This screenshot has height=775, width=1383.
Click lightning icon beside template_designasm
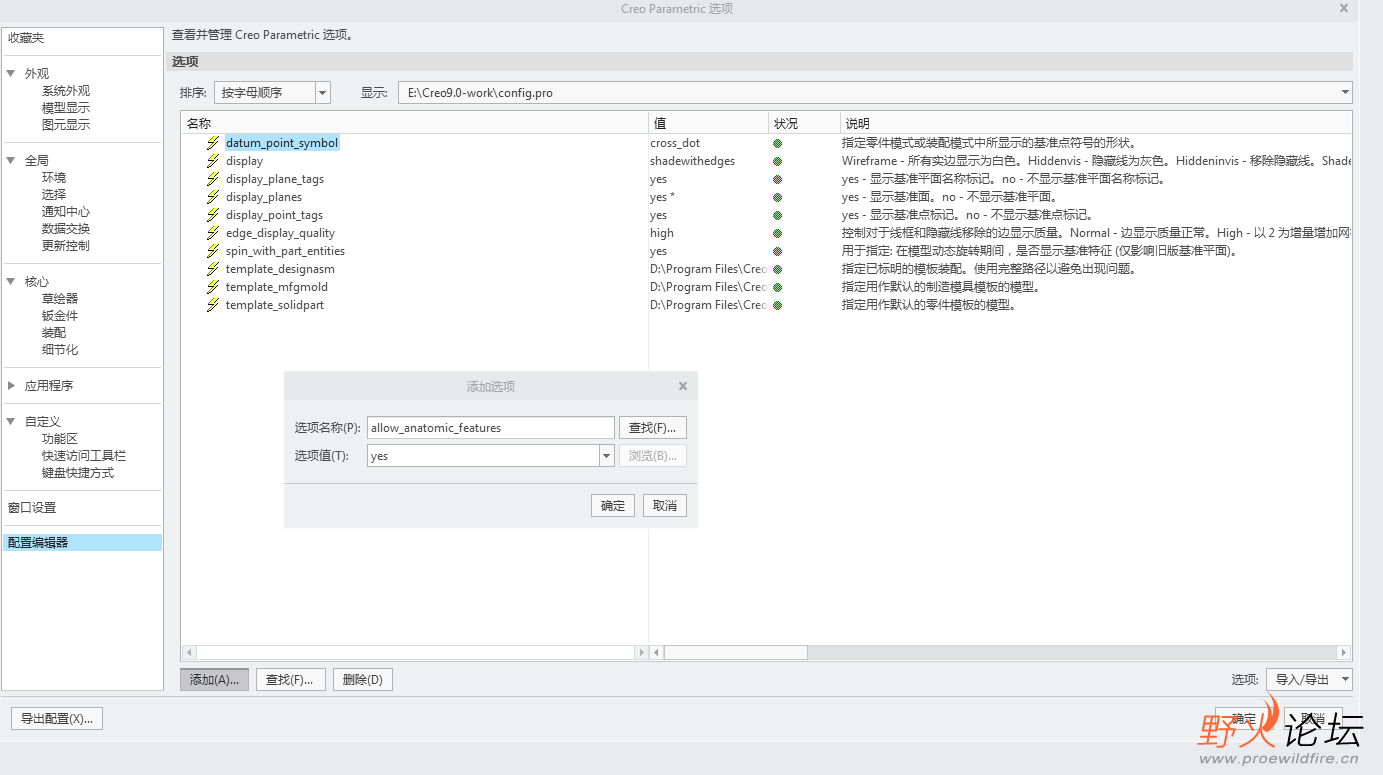tap(212, 269)
